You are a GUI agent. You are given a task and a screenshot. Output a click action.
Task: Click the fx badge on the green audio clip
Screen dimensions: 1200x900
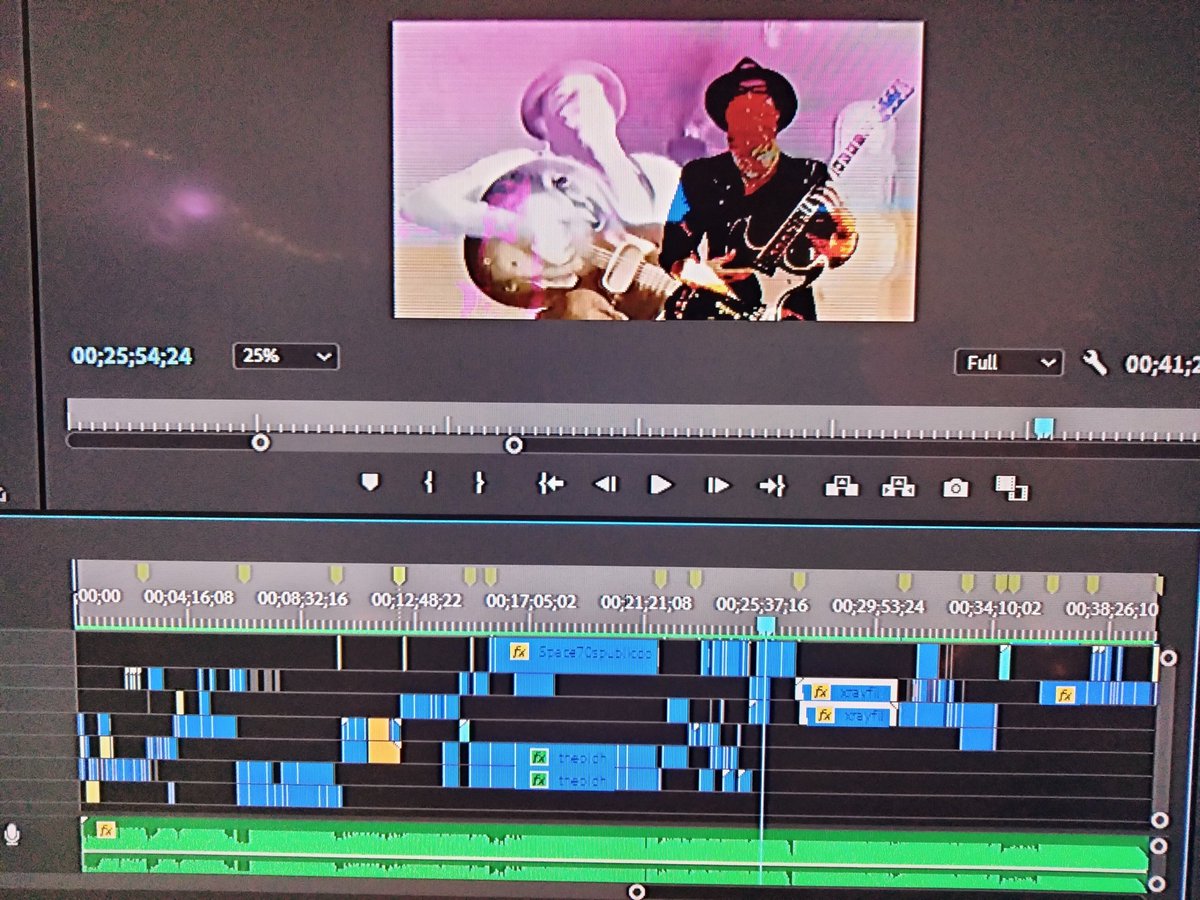pos(106,830)
